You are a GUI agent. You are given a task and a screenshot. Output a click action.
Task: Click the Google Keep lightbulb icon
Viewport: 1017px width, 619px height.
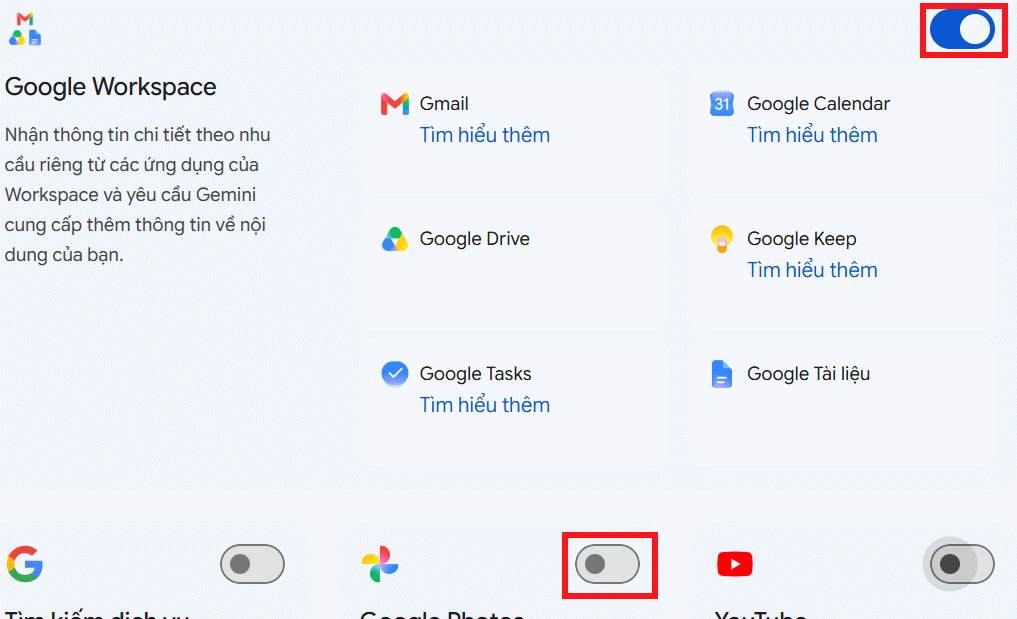pos(722,239)
